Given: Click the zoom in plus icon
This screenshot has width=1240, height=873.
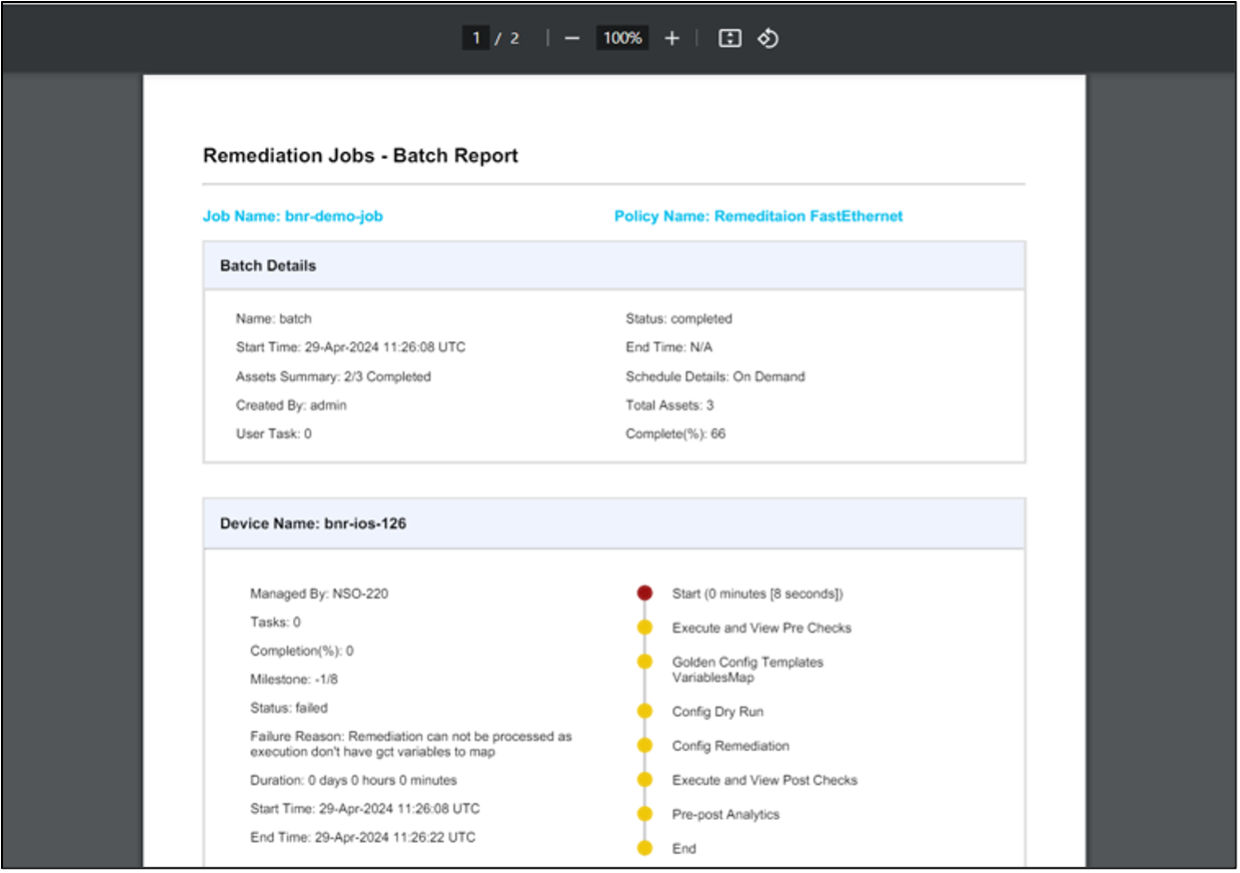Looking at the screenshot, I should 672,38.
